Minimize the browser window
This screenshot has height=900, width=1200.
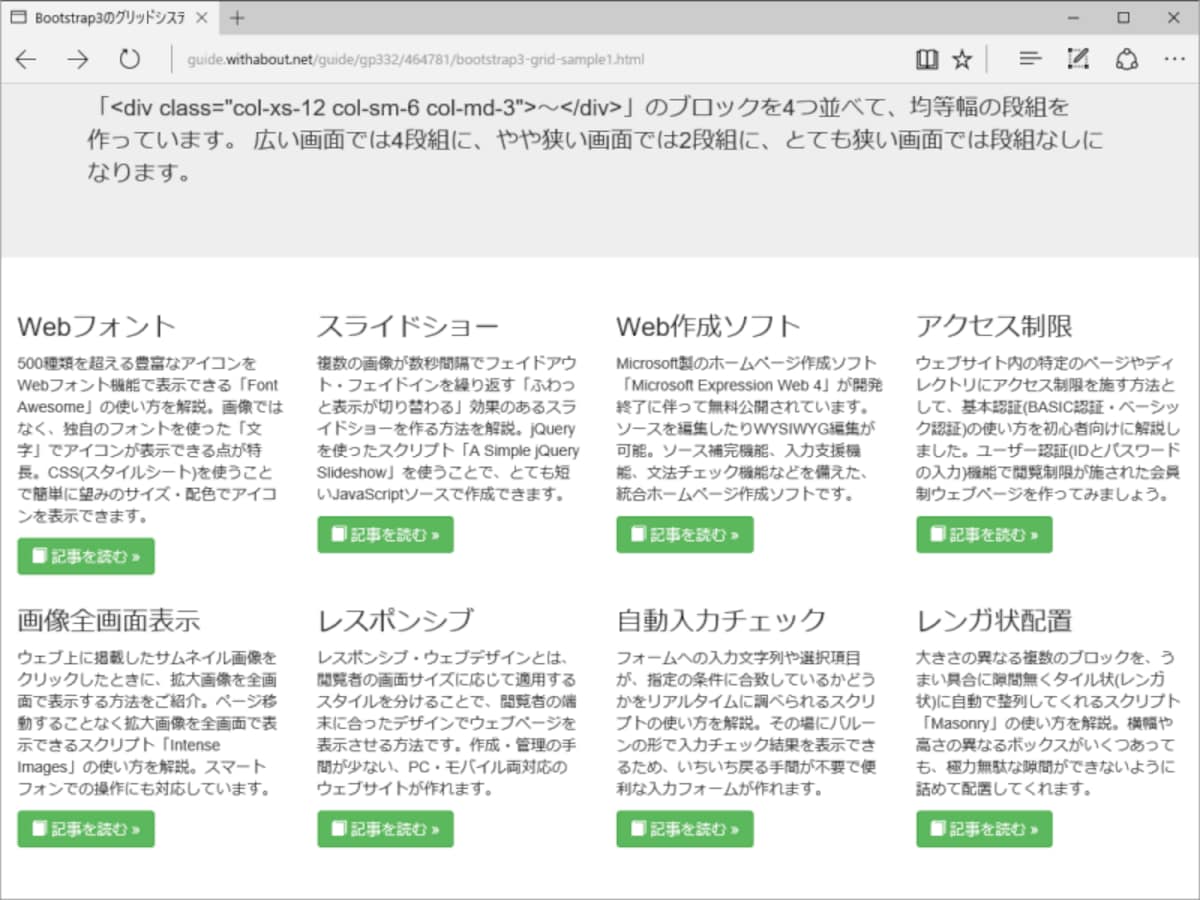point(1071,18)
